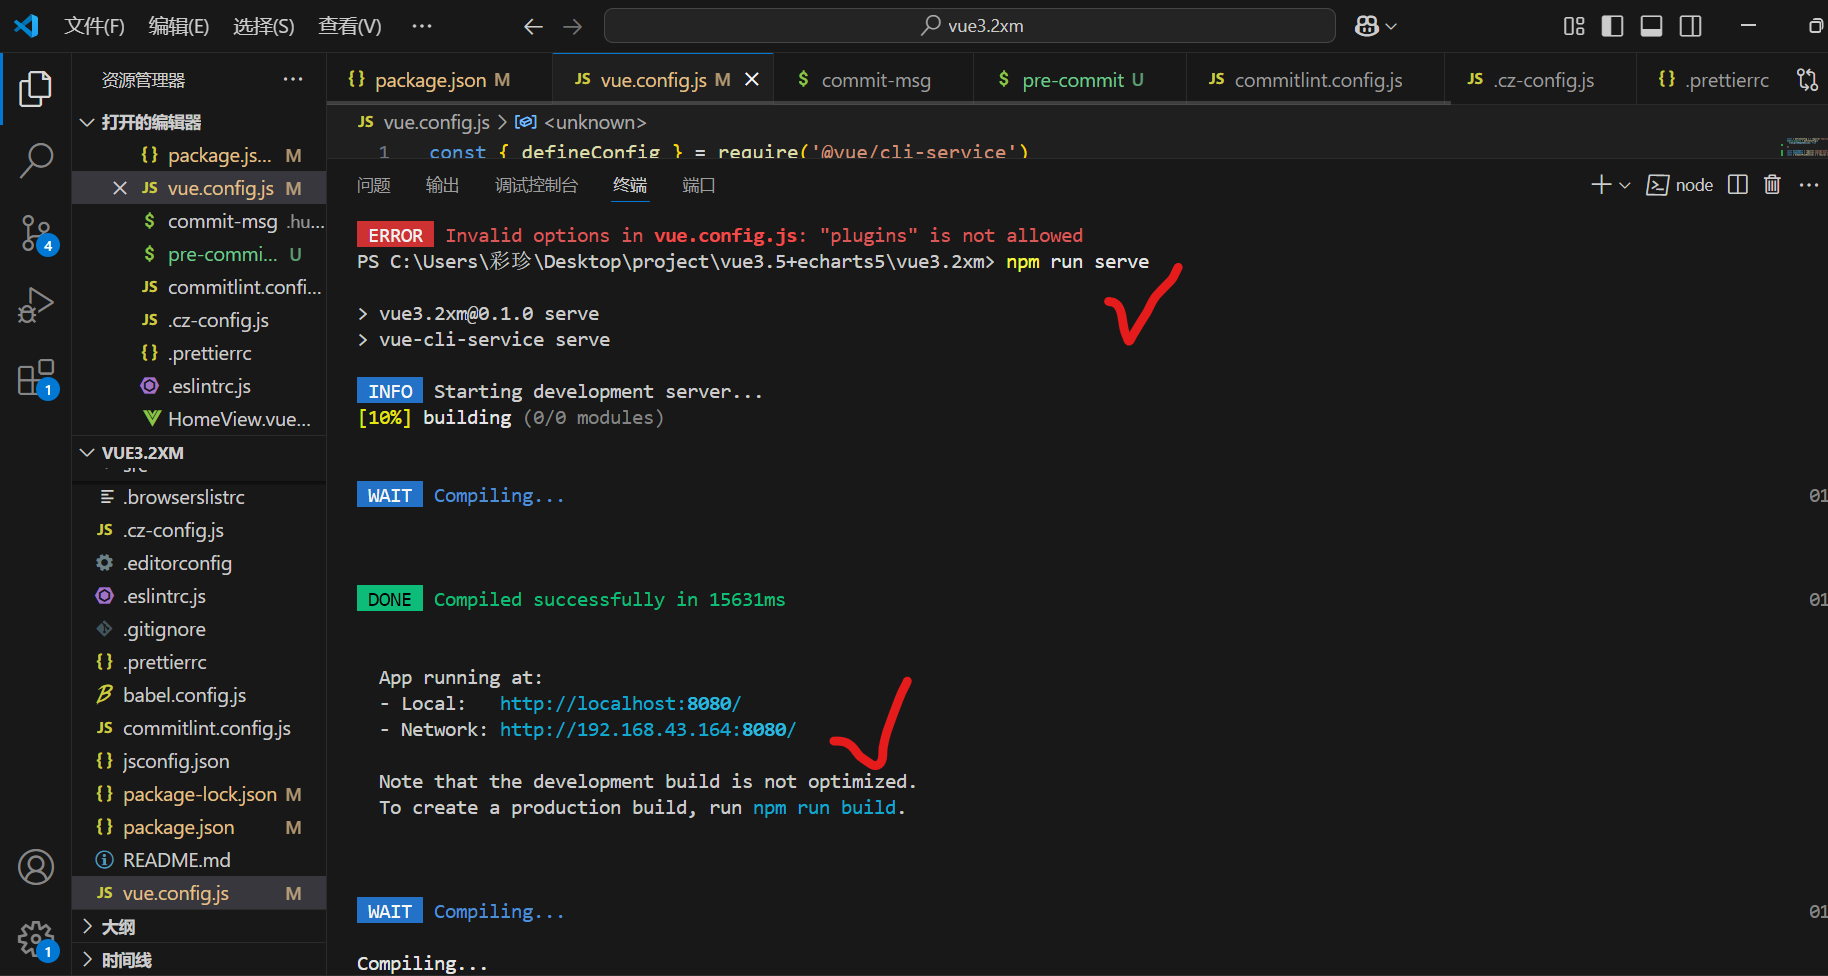Collapse the VUE3.2XM folder section

[87, 452]
